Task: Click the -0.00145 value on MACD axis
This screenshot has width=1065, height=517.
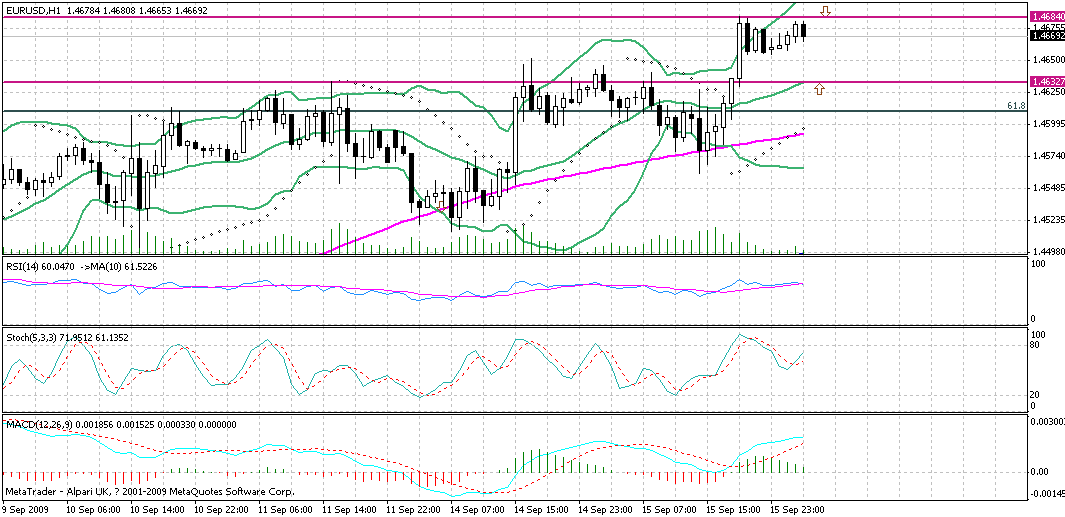Action: point(1045,493)
